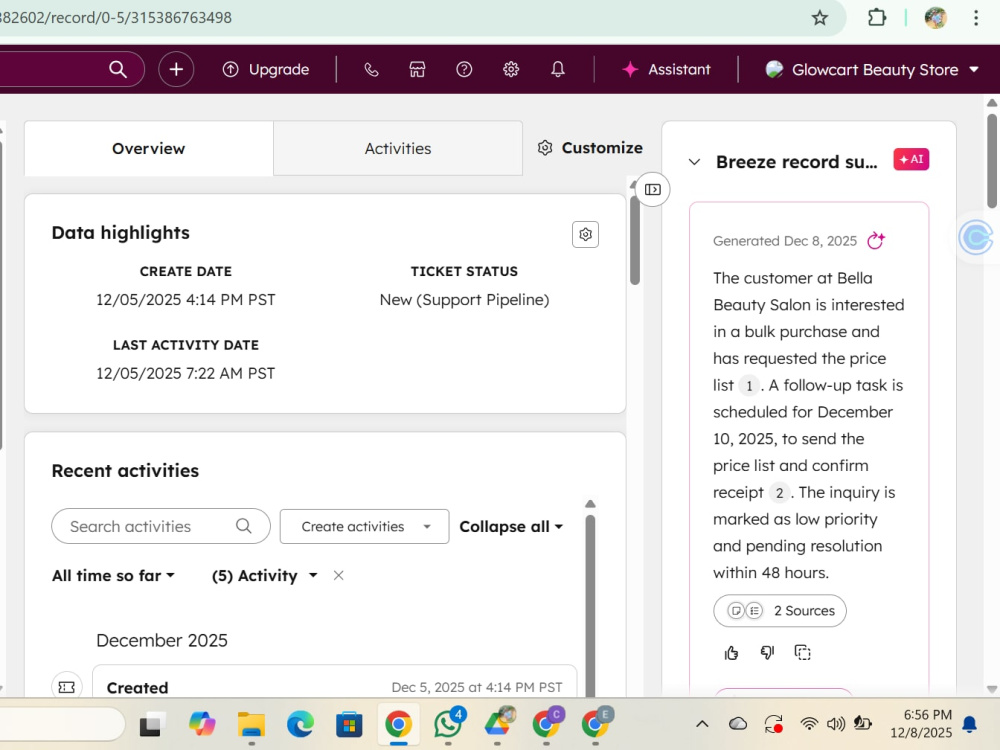Open Microsoft Store from taskbar

tap(349, 724)
